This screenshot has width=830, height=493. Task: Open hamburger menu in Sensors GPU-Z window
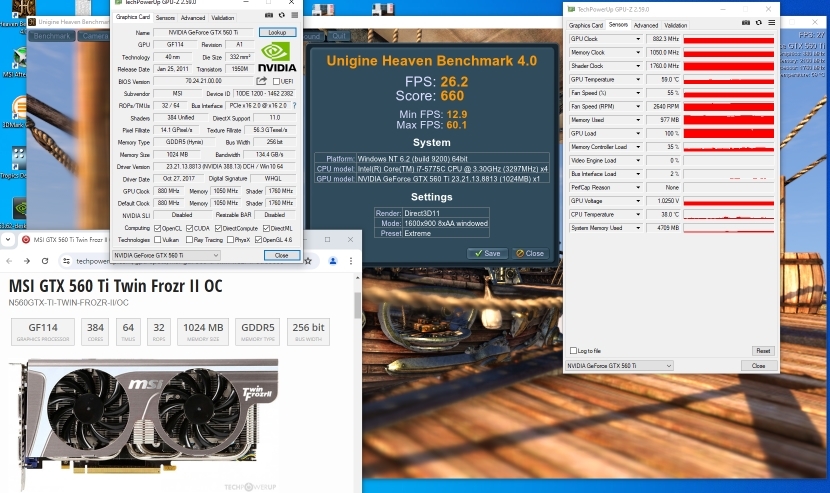pos(771,23)
